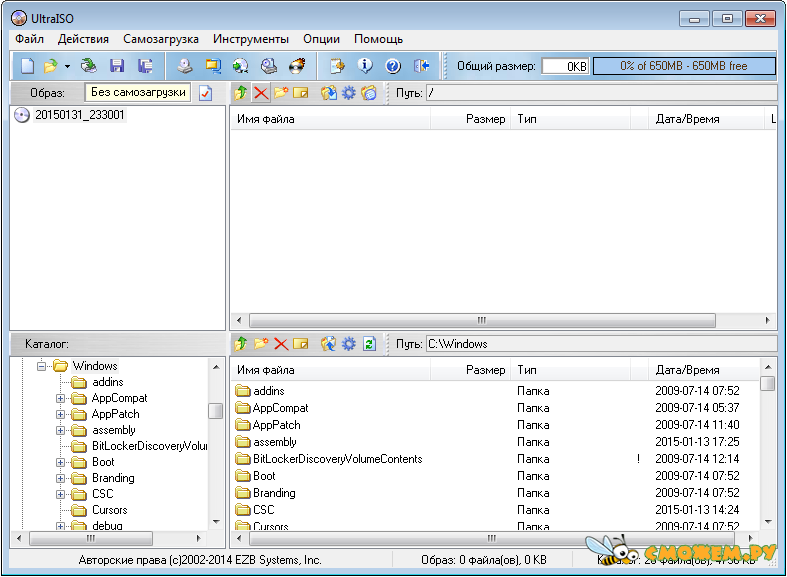Image resolution: width=787 pixels, height=577 pixels.
Task: Click the Extract icon in image toolbar
Action: (329, 93)
